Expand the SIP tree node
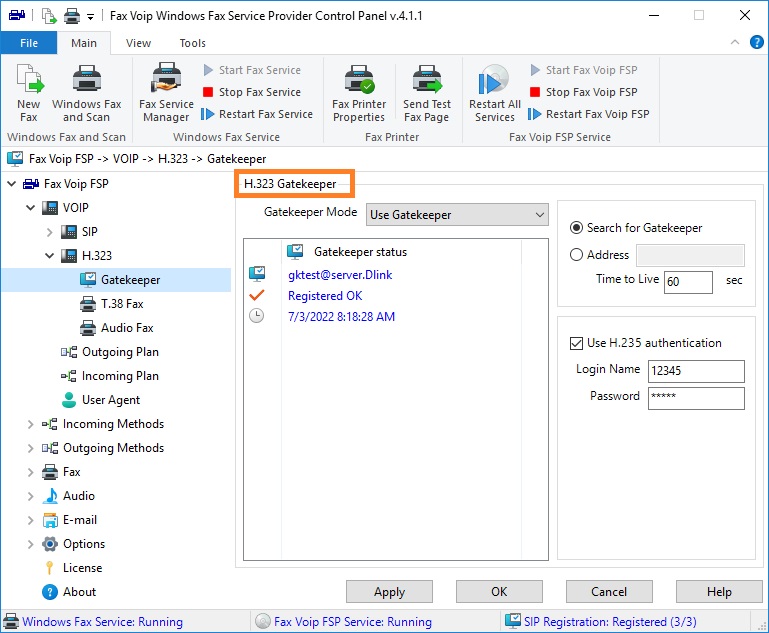The width and height of the screenshot is (769, 633). (x=49, y=232)
